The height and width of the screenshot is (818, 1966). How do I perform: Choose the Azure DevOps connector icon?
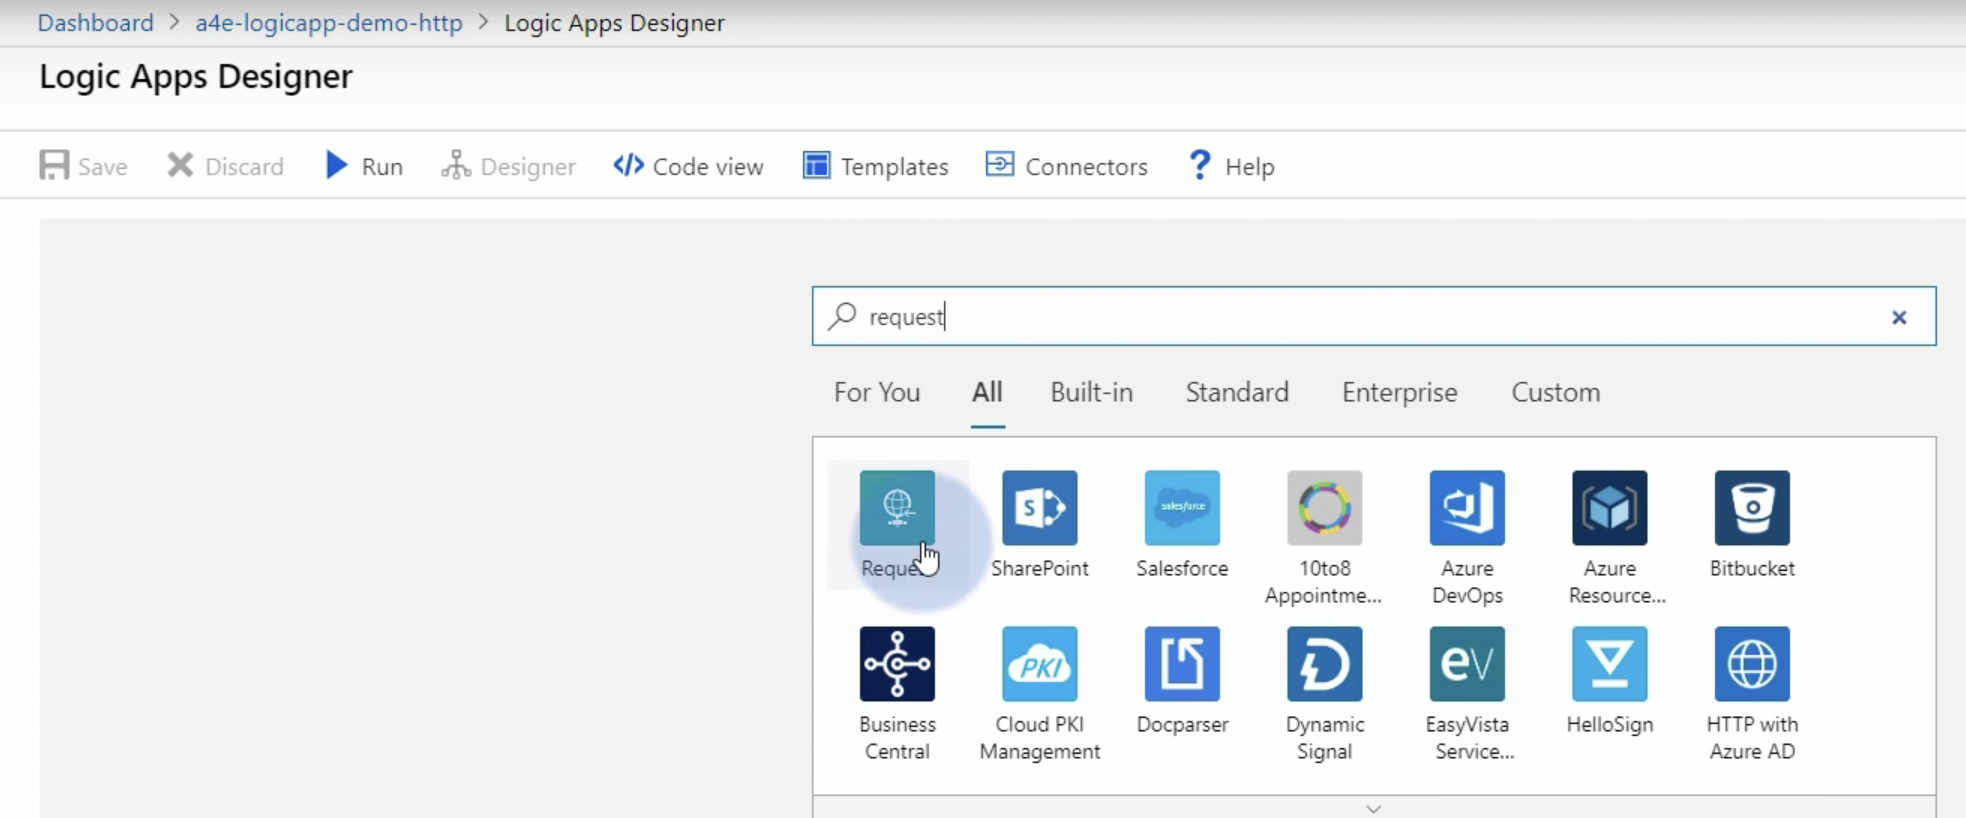click(x=1467, y=508)
